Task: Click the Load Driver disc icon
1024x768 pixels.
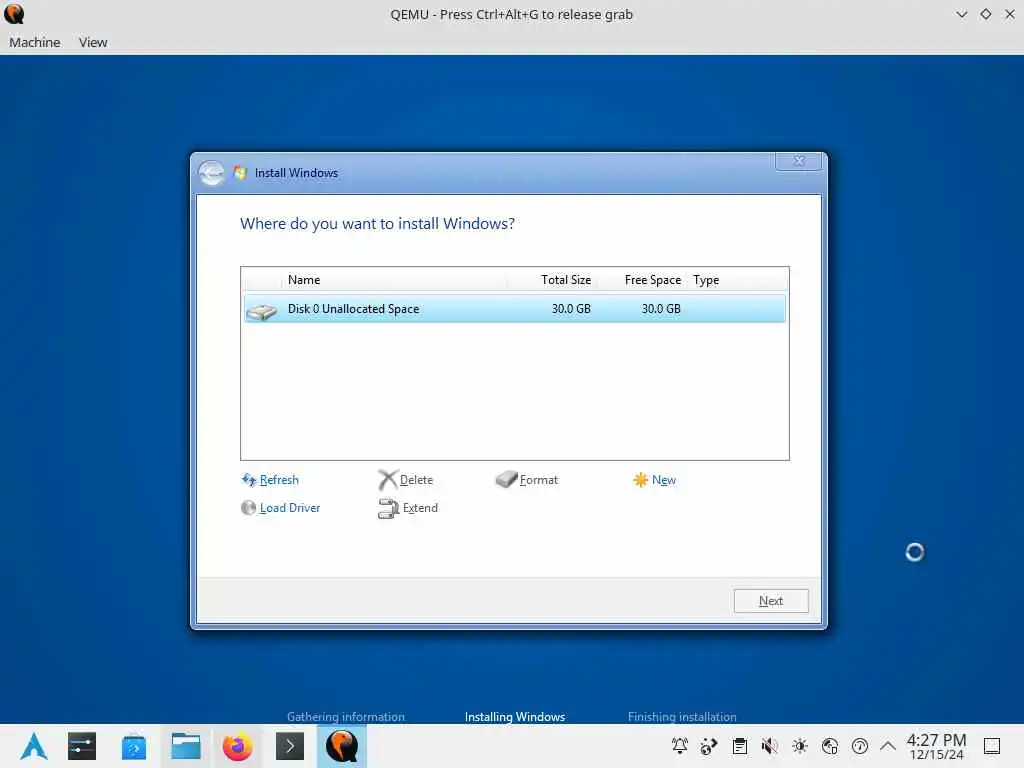Action: (248, 508)
